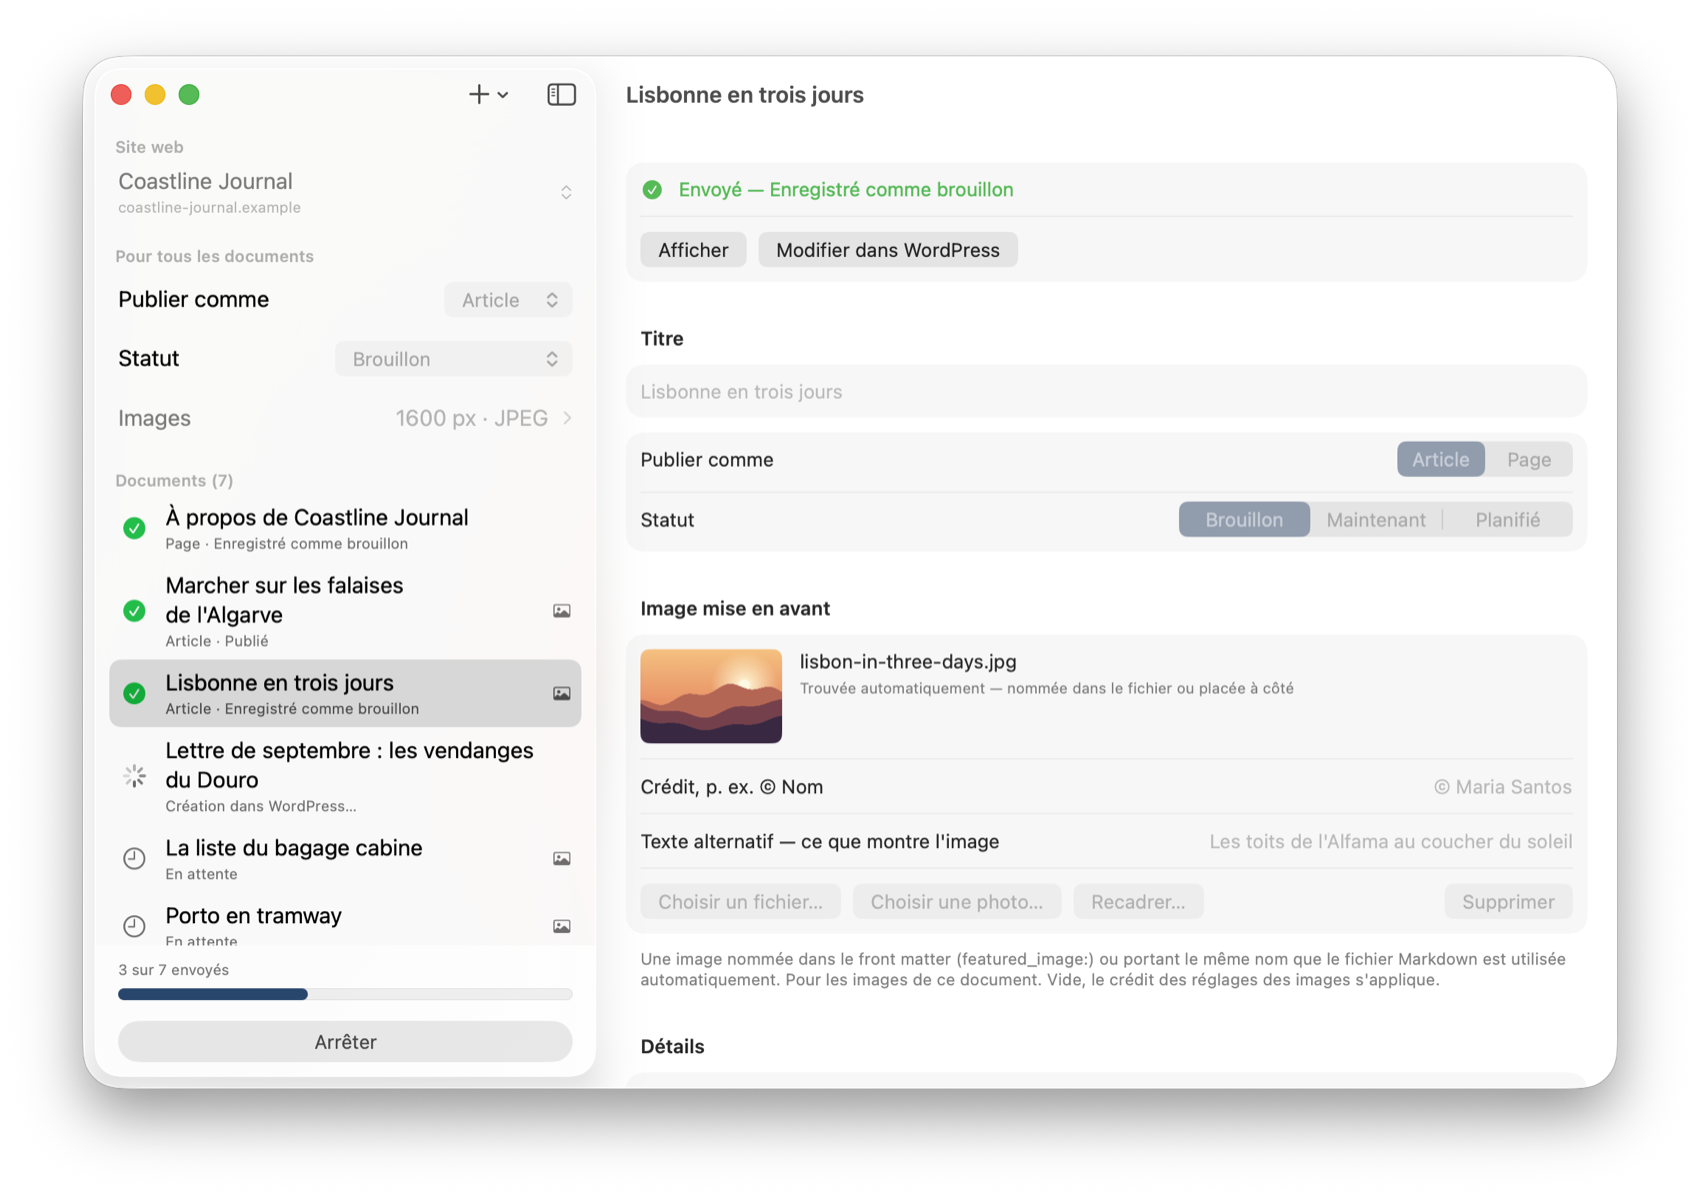Click the Détails section heading

(x=672, y=1047)
